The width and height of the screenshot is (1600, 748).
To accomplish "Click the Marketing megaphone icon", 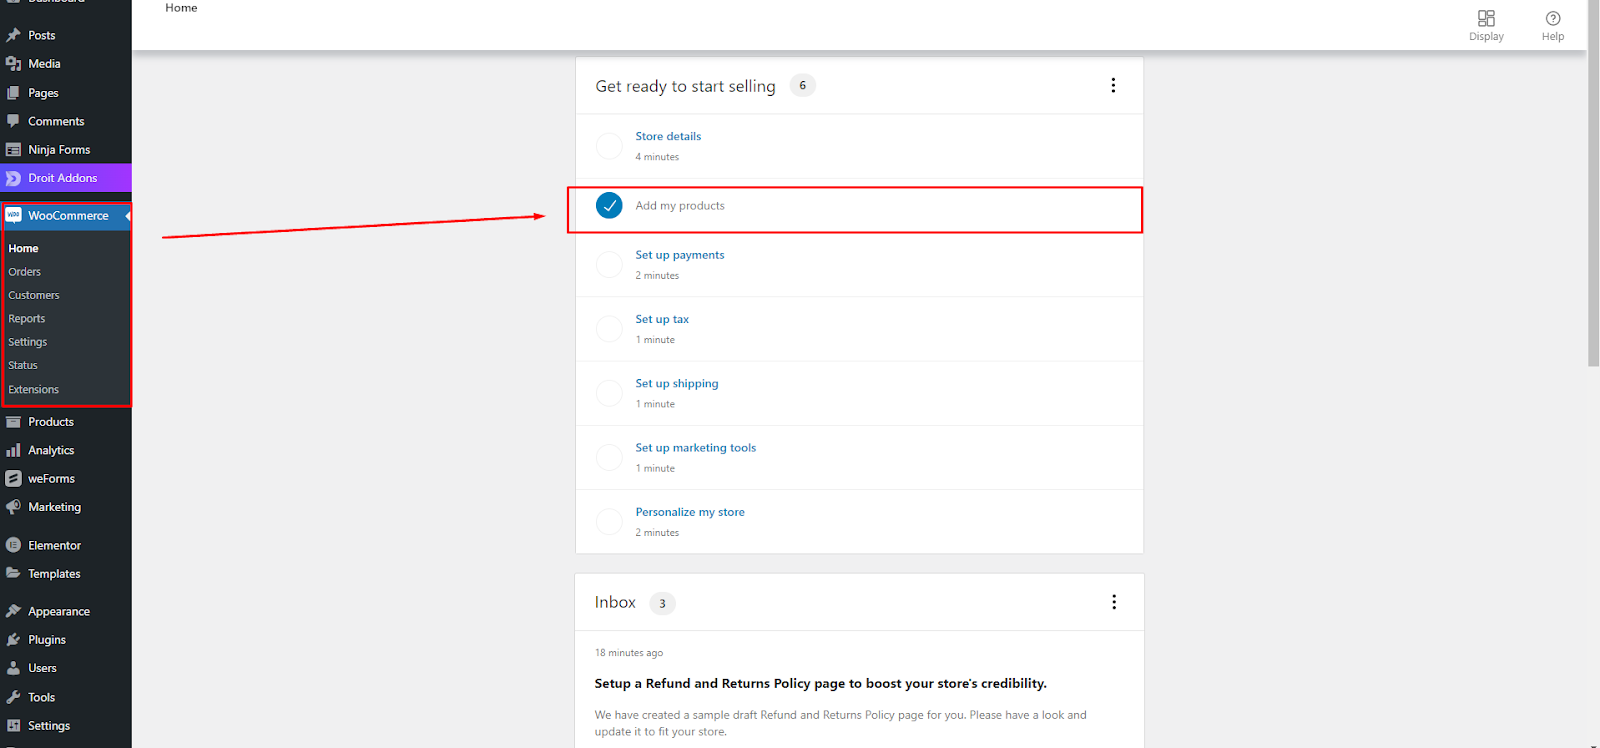I will (x=13, y=507).
